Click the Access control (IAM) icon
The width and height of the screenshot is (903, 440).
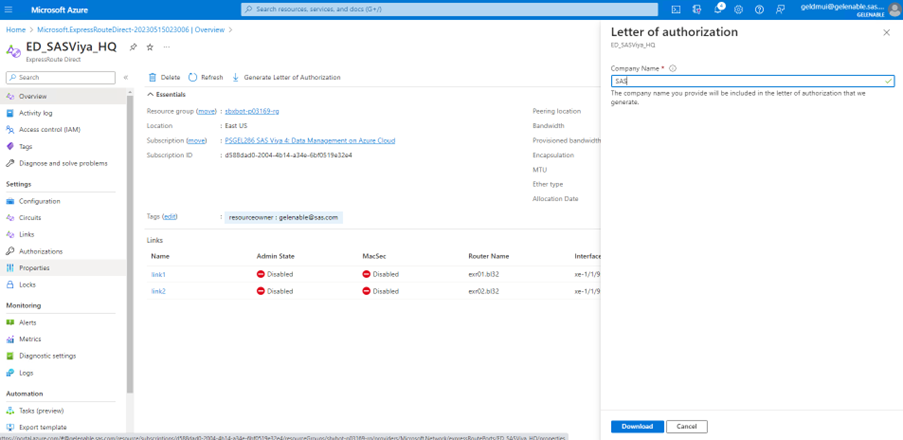click(10, 130)
